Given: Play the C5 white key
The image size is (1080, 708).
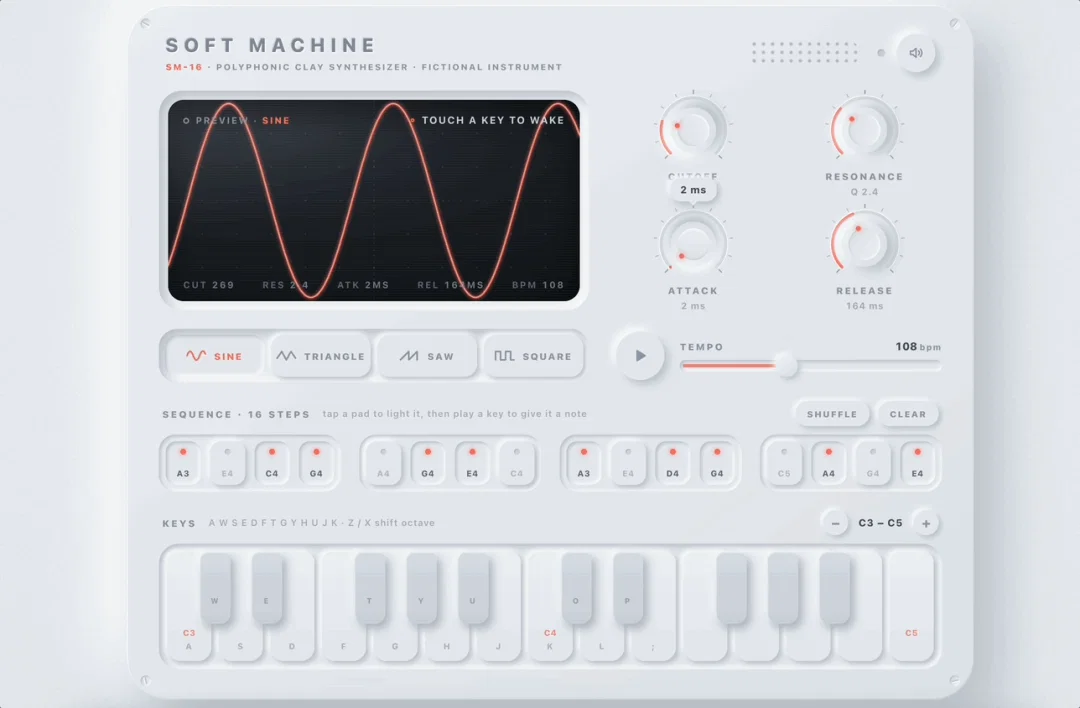Looking at the screenshot, I should (x=911, y=606).
